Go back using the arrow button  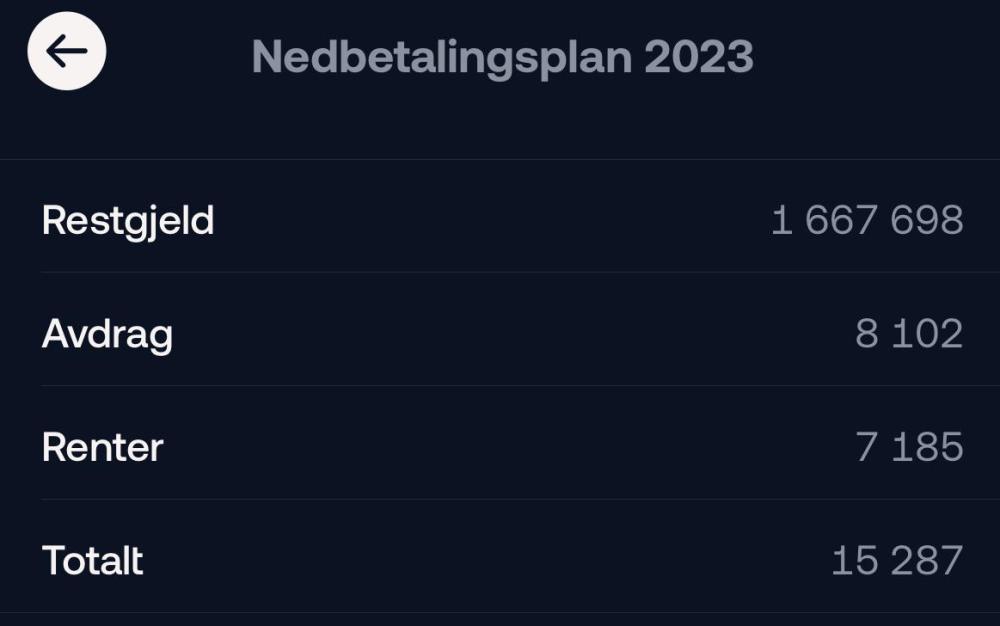(x=66, y=52)
